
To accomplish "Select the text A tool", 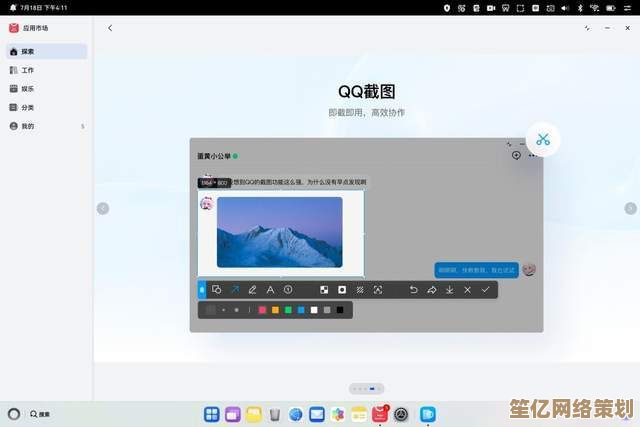I will [270, 290].
